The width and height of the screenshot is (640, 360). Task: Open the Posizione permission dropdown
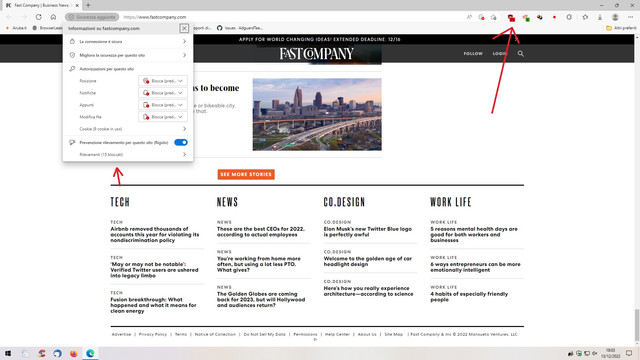163,81
